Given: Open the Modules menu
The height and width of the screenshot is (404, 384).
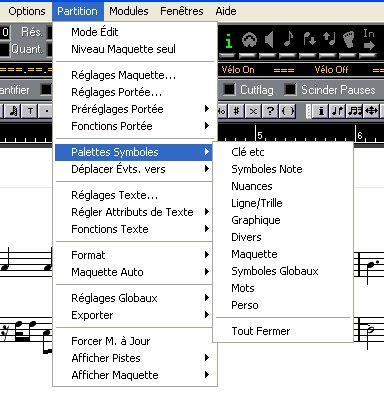Looking at the screenshot, I should click(129, 11).
